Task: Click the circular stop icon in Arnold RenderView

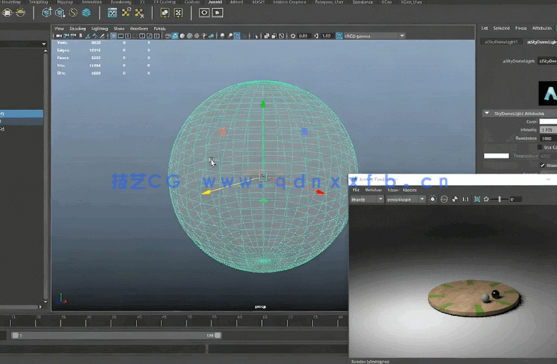Action: coord(444,199)
